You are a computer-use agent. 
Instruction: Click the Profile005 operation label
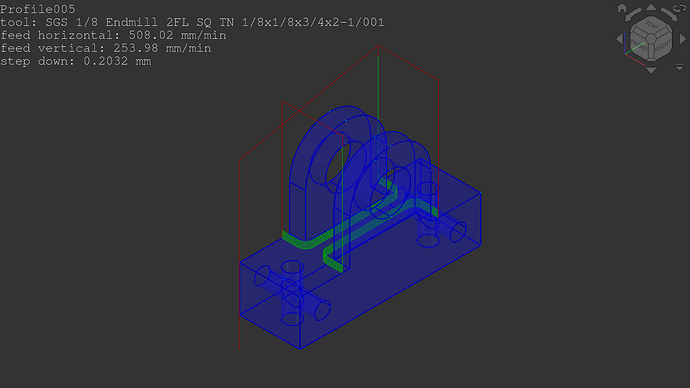(38, 9)
